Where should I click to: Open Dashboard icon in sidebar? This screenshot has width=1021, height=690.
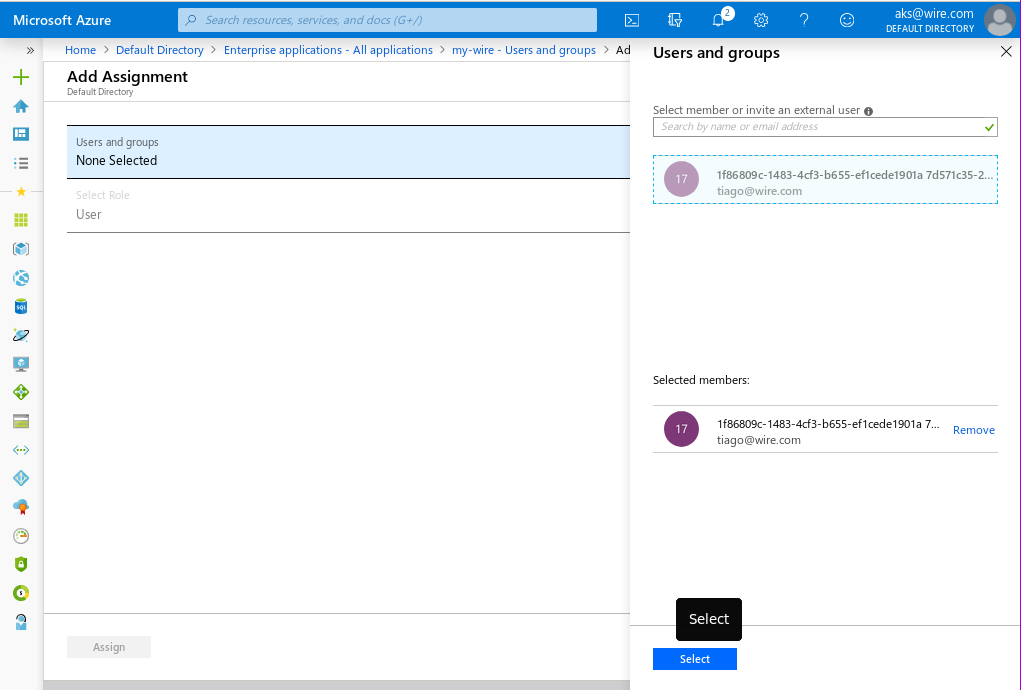point(21,134)
